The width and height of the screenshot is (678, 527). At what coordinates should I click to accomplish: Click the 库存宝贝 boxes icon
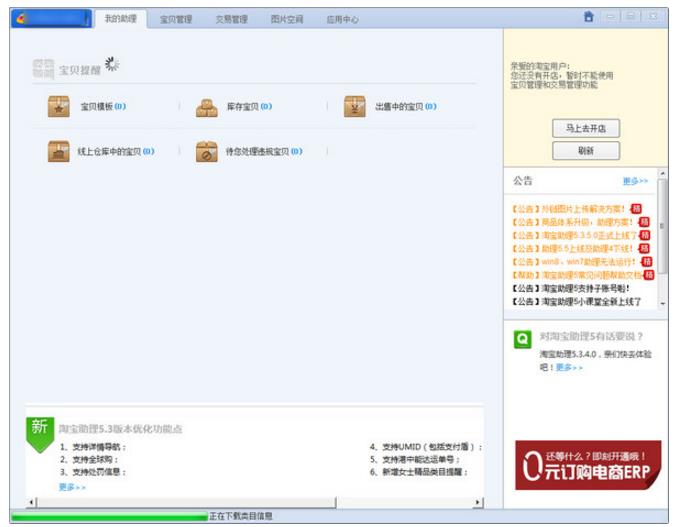coord(206,107)
